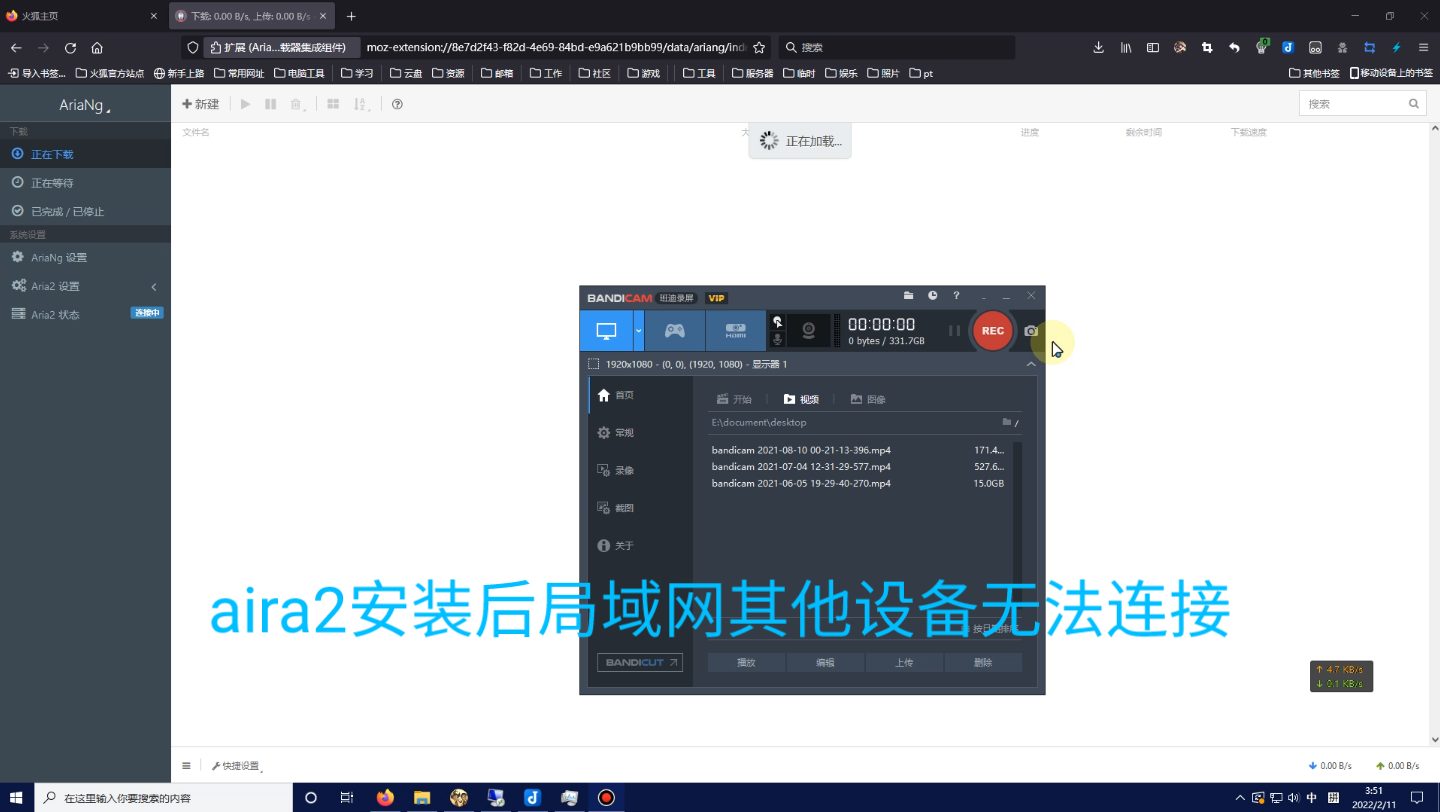Image resolution: width=1440 pixels, height=812 pixels.
Task: Bookmark this page with star icon
Action: (x=759, y=48)
